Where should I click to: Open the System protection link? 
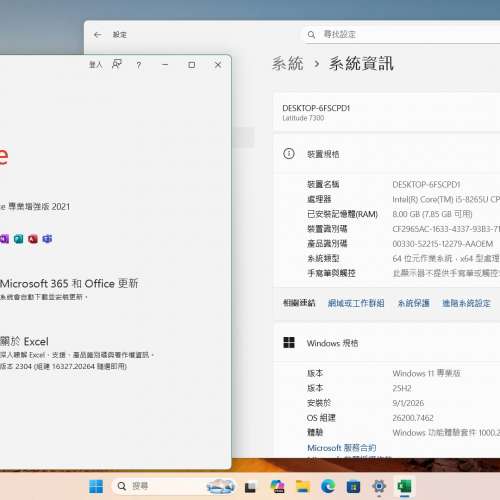coord(413,303)
